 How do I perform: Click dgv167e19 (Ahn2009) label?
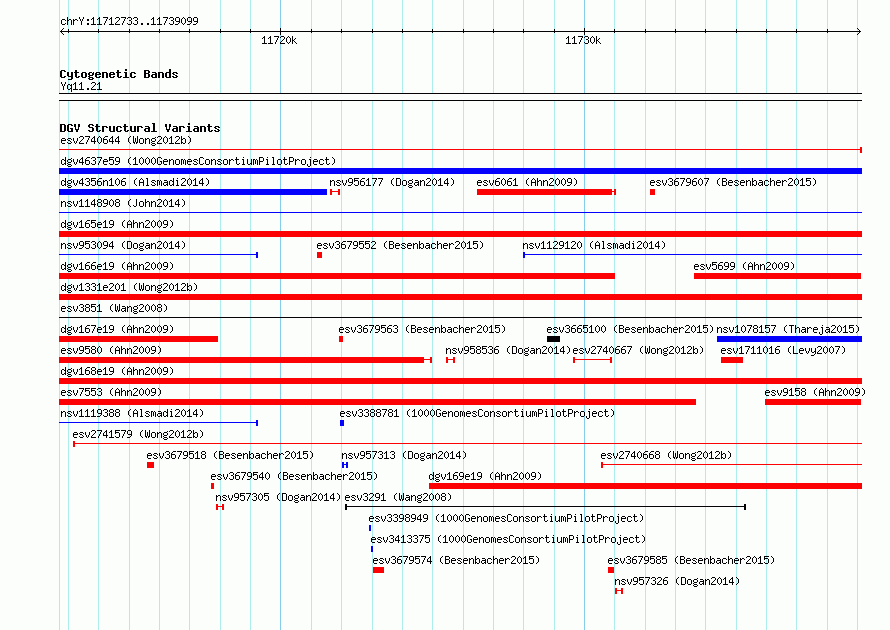click(x=117, y=329)
